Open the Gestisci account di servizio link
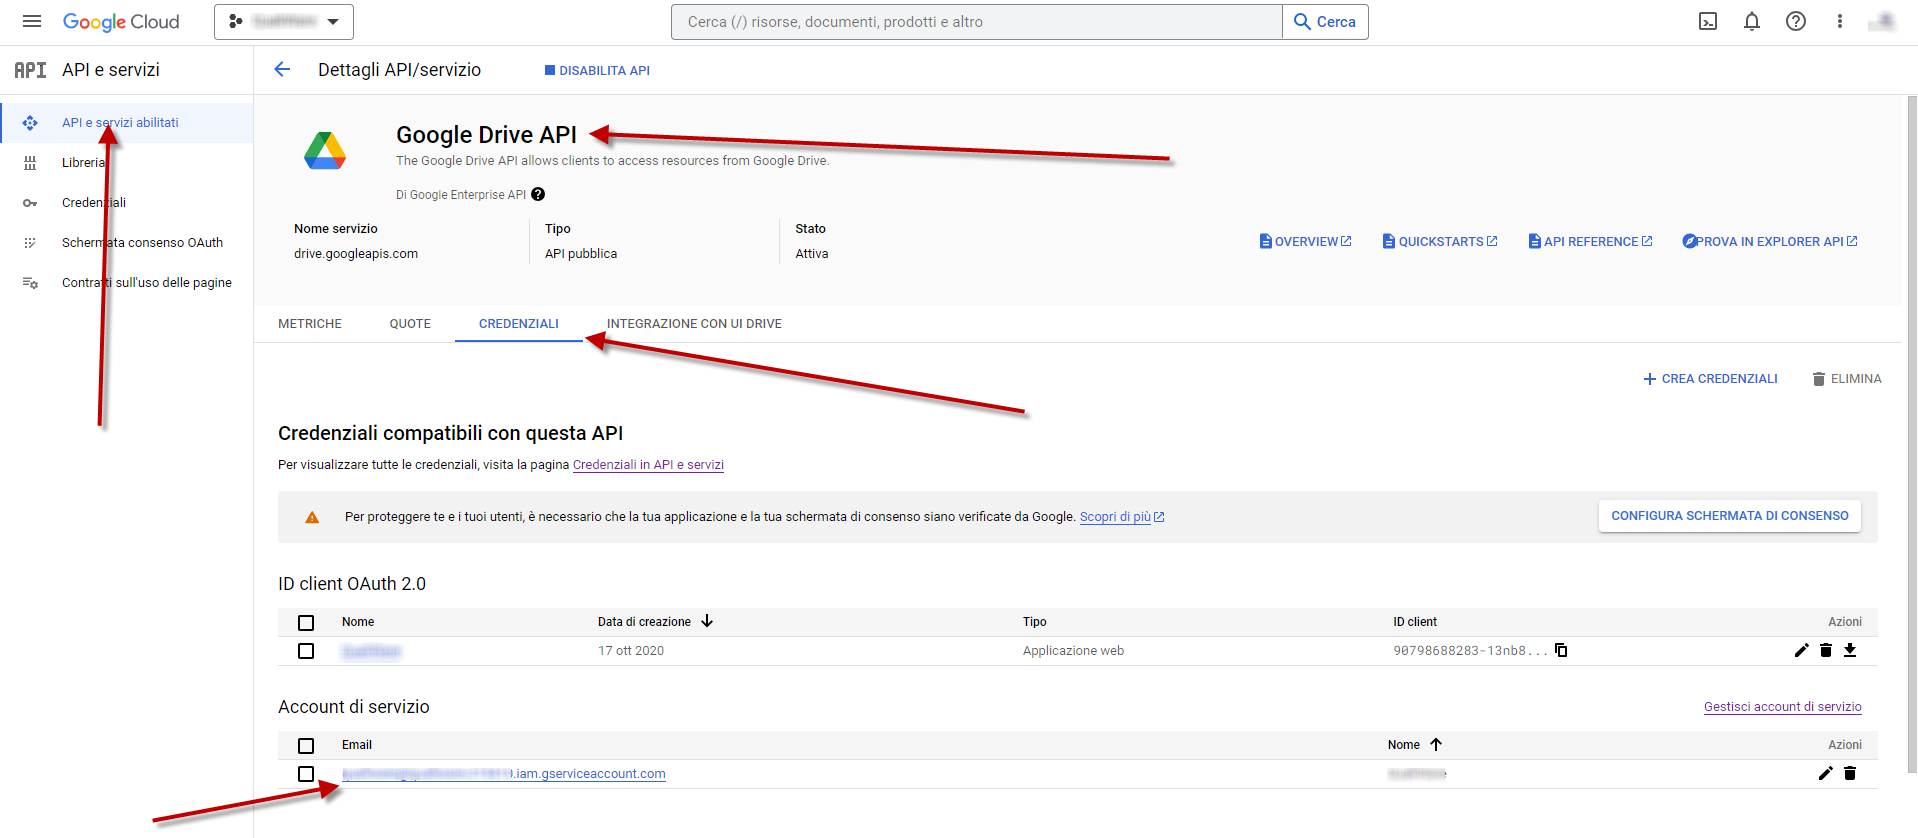This screenshot has height=838, width=1918. [1782, 707]
